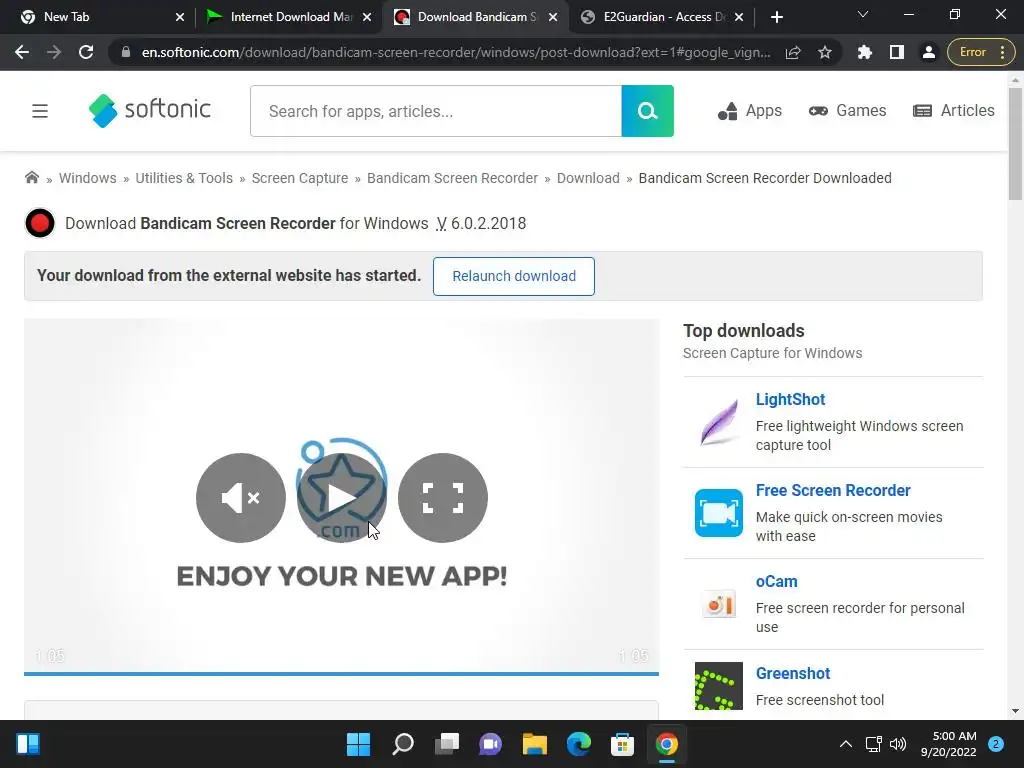Click the oCam app icon
The image size is (1024, 768).
pos(718,604)
